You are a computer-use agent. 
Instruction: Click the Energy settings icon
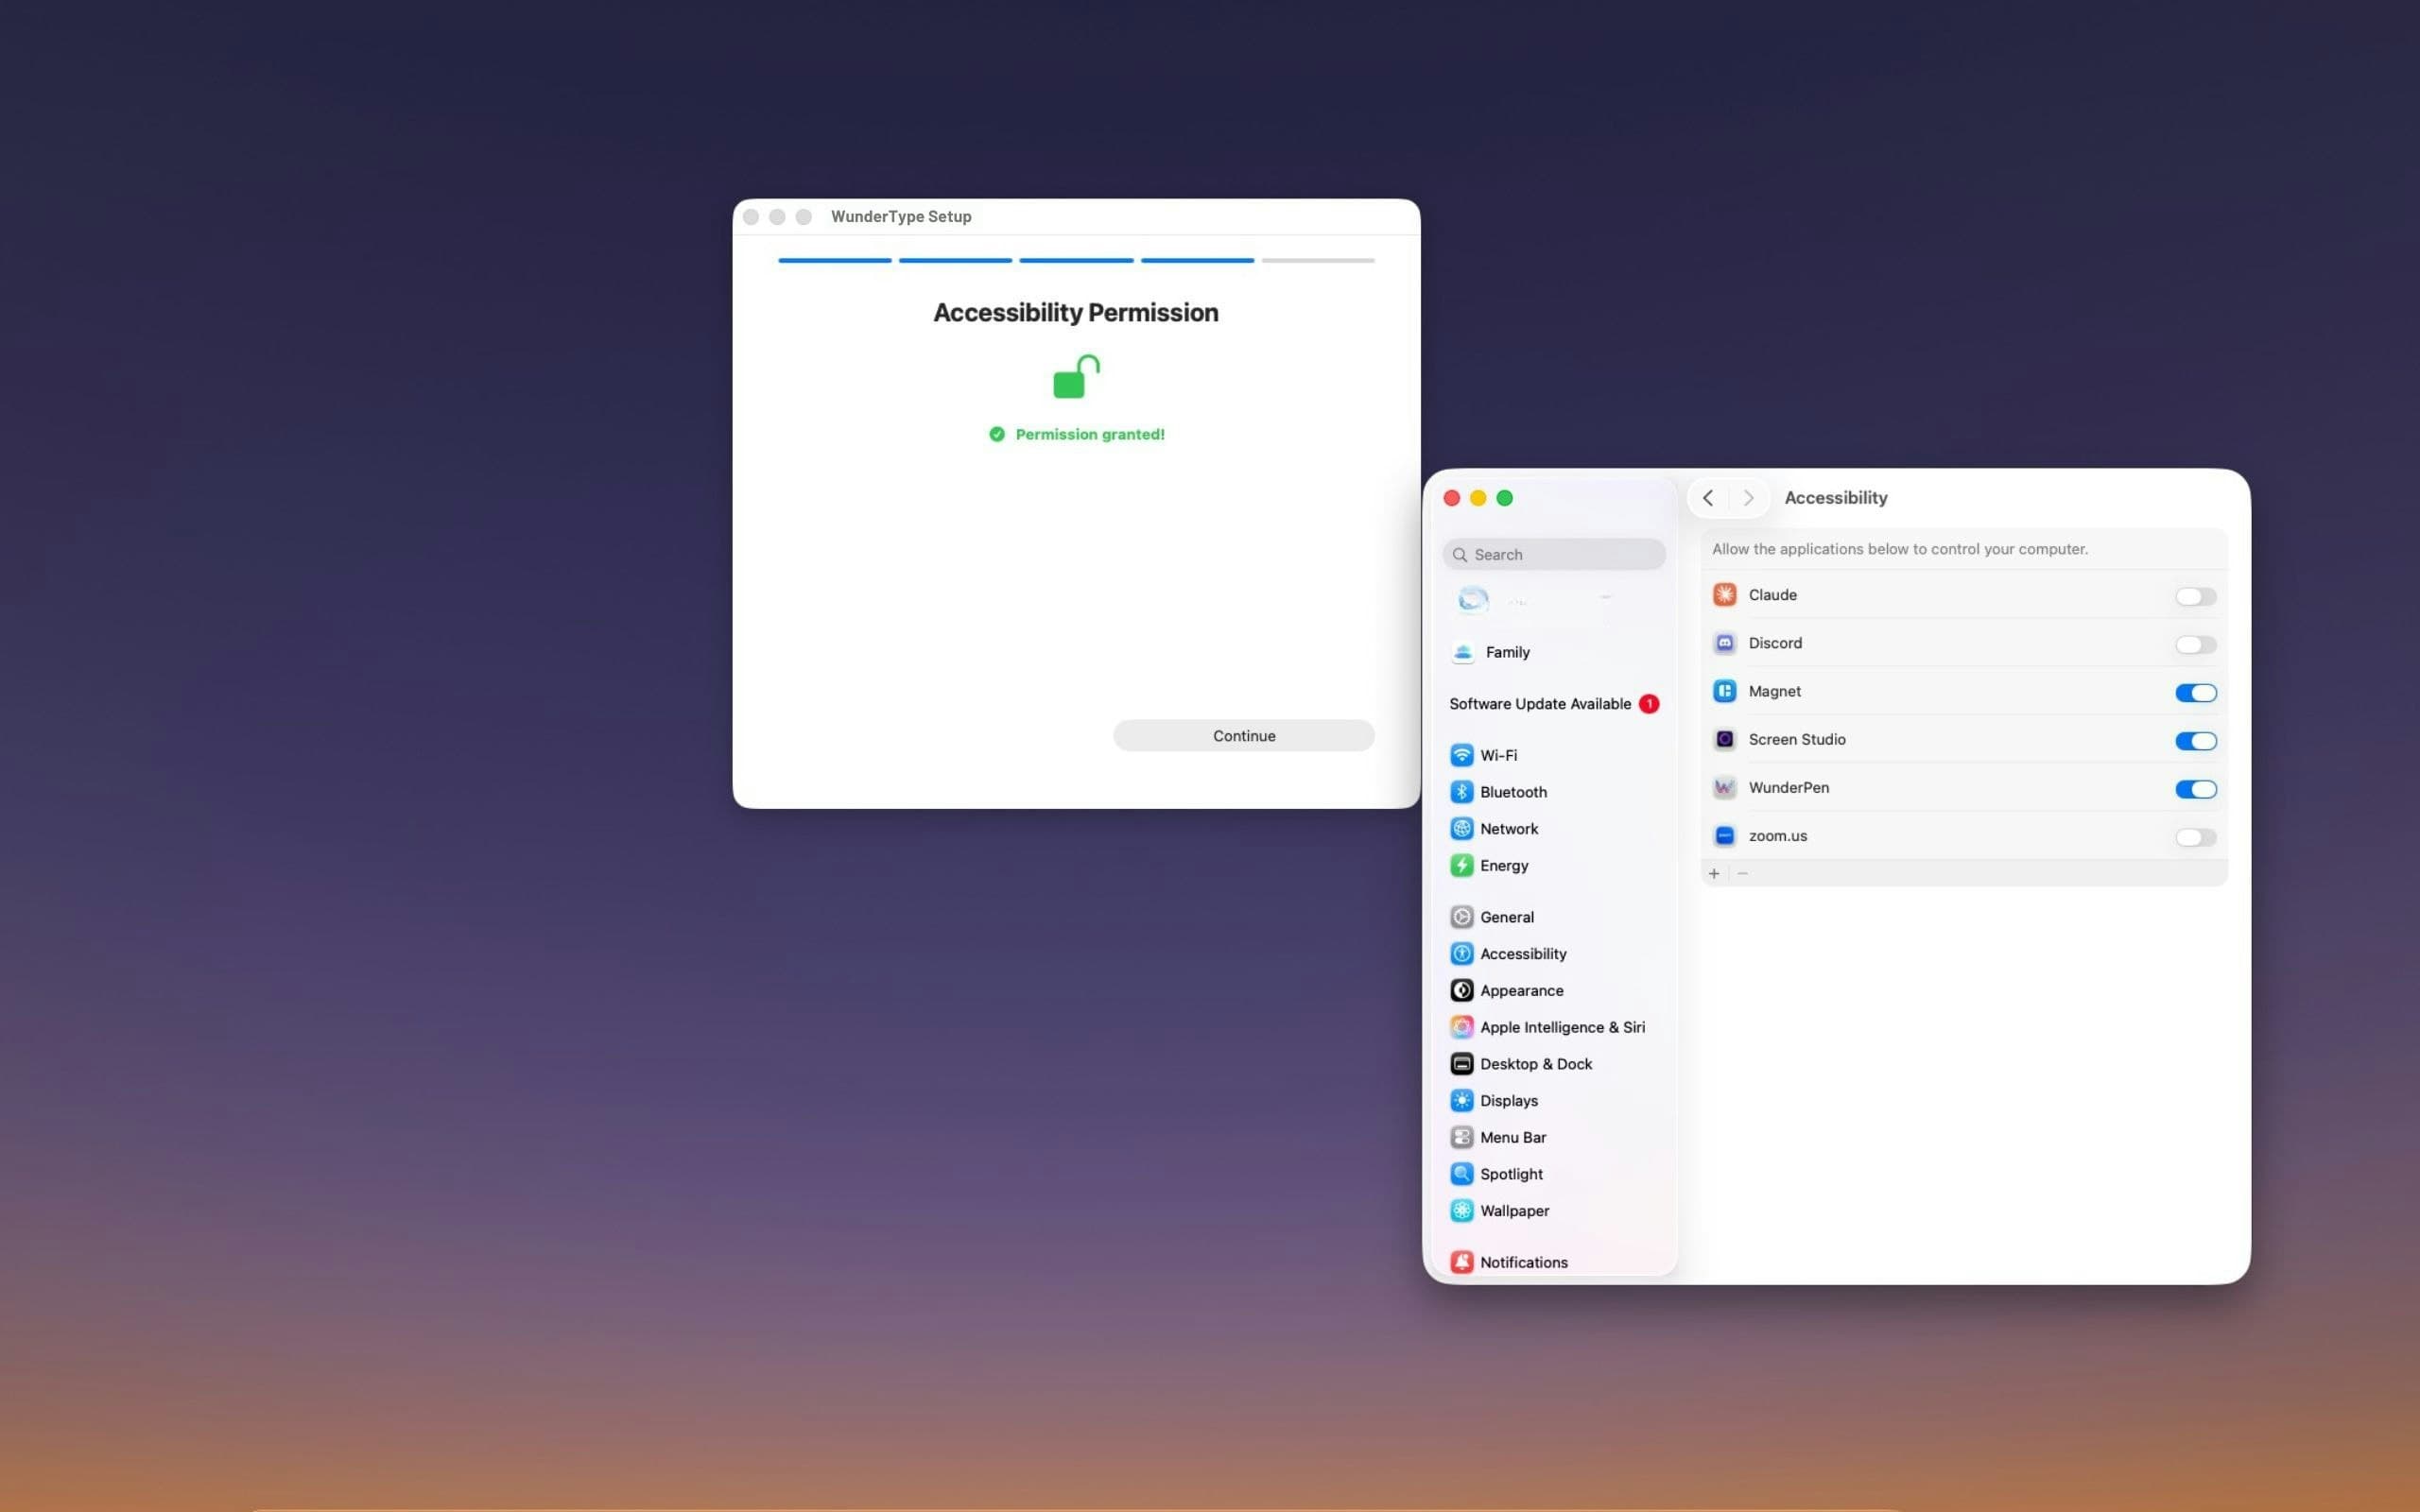(1462, 865)
